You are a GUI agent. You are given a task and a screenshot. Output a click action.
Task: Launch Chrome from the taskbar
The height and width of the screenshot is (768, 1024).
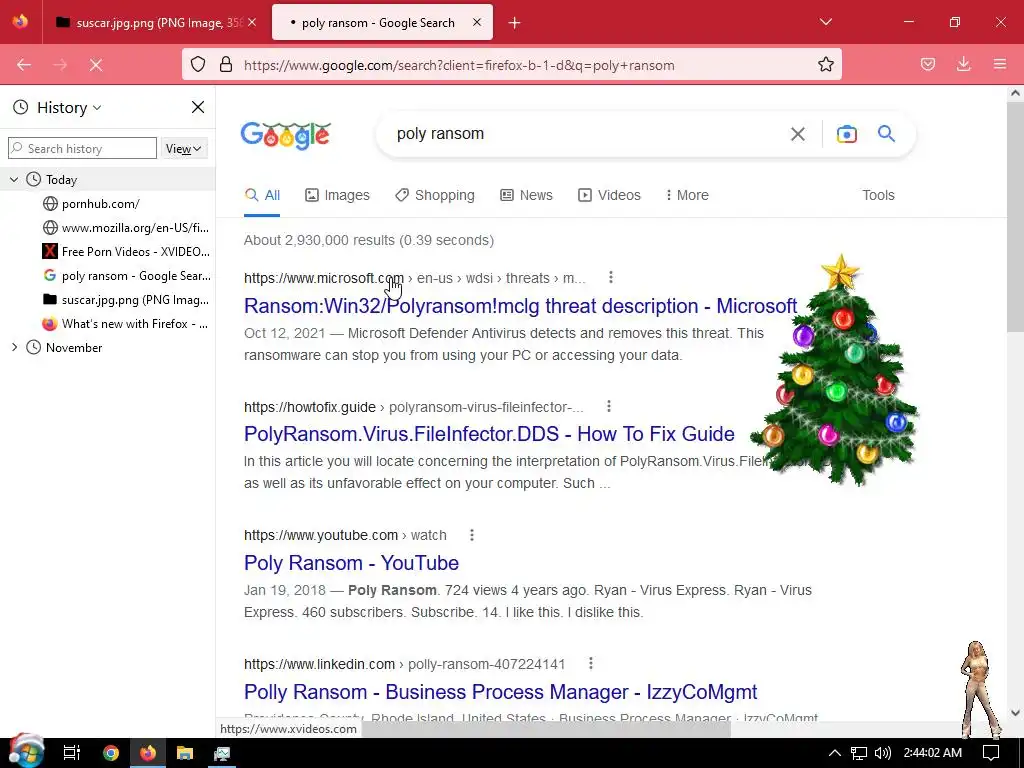pyautogui.click(x=111, y=753)
